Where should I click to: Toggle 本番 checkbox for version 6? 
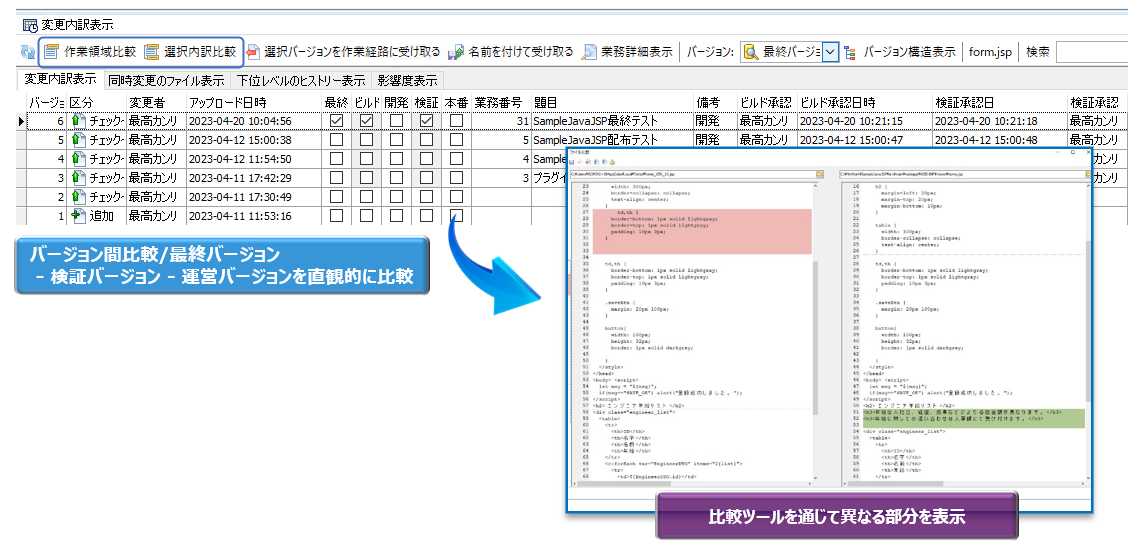456,121
